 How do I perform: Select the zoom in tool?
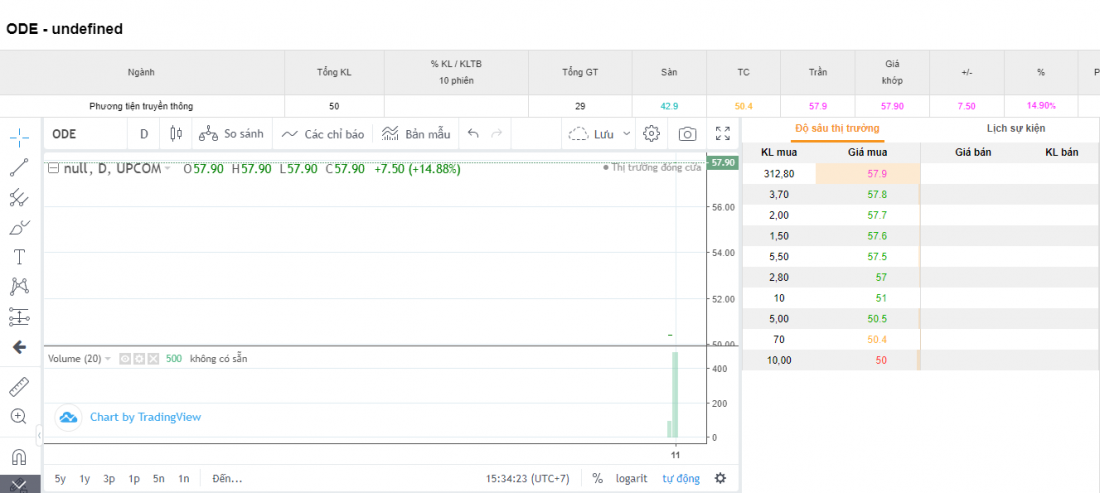20,416
